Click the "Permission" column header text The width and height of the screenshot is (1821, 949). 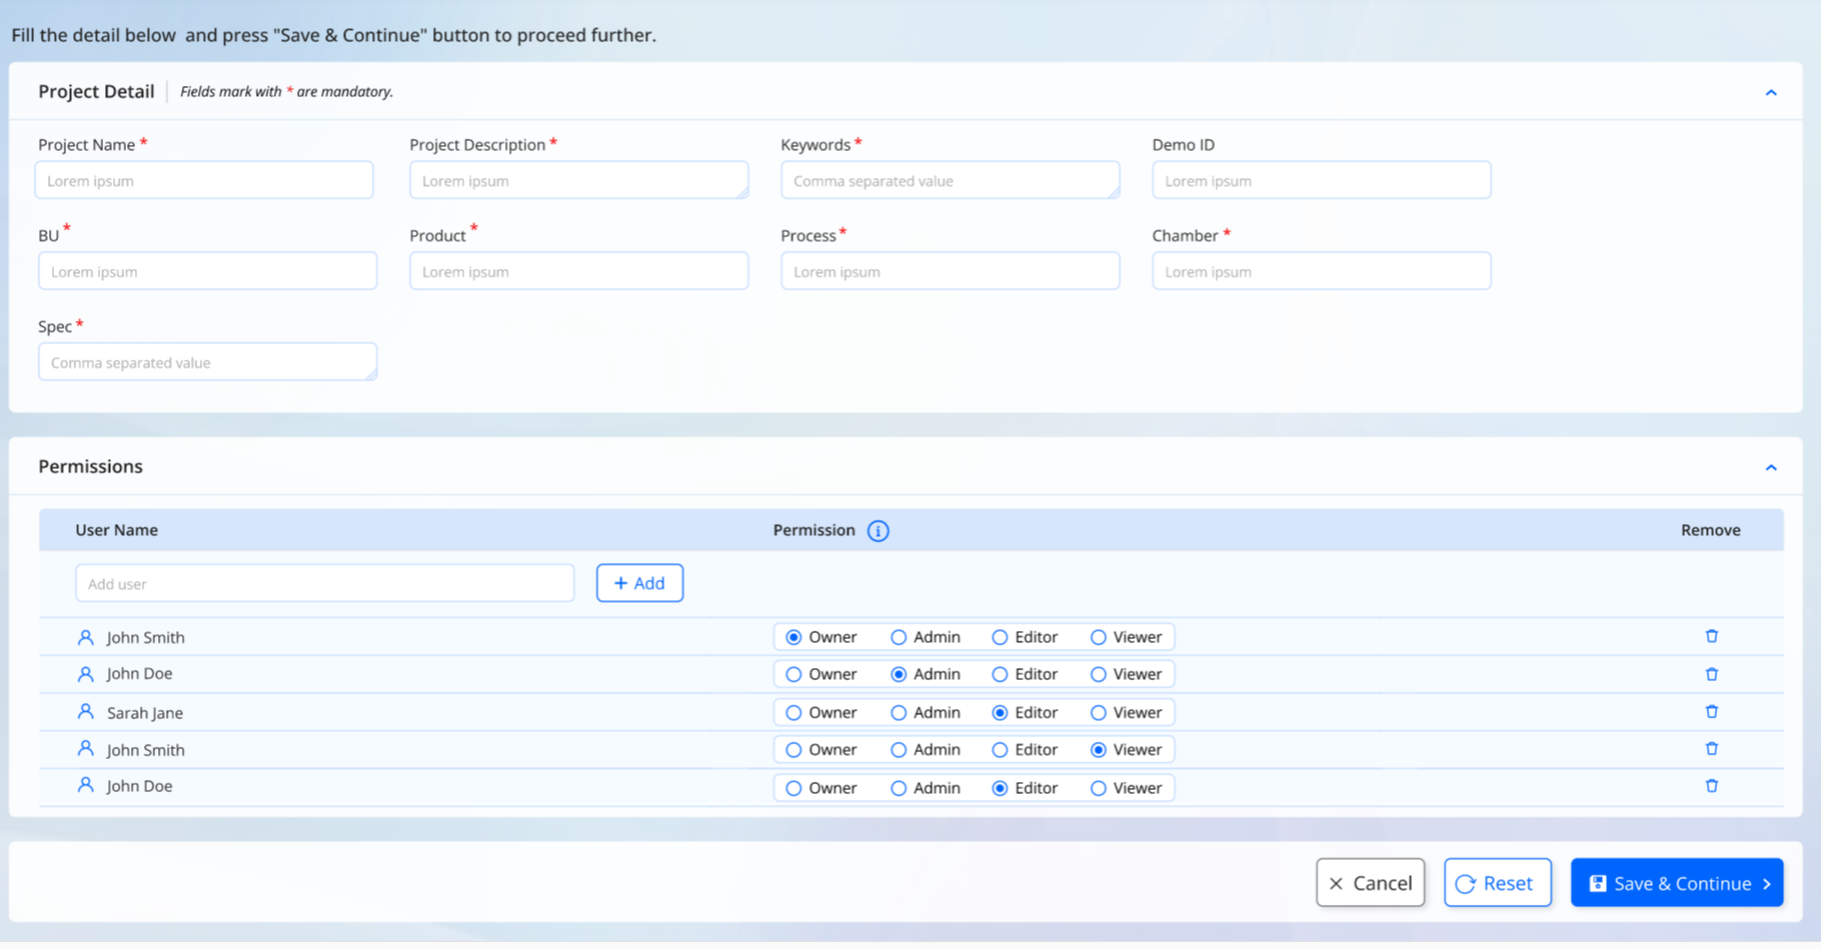click(814, 530)
